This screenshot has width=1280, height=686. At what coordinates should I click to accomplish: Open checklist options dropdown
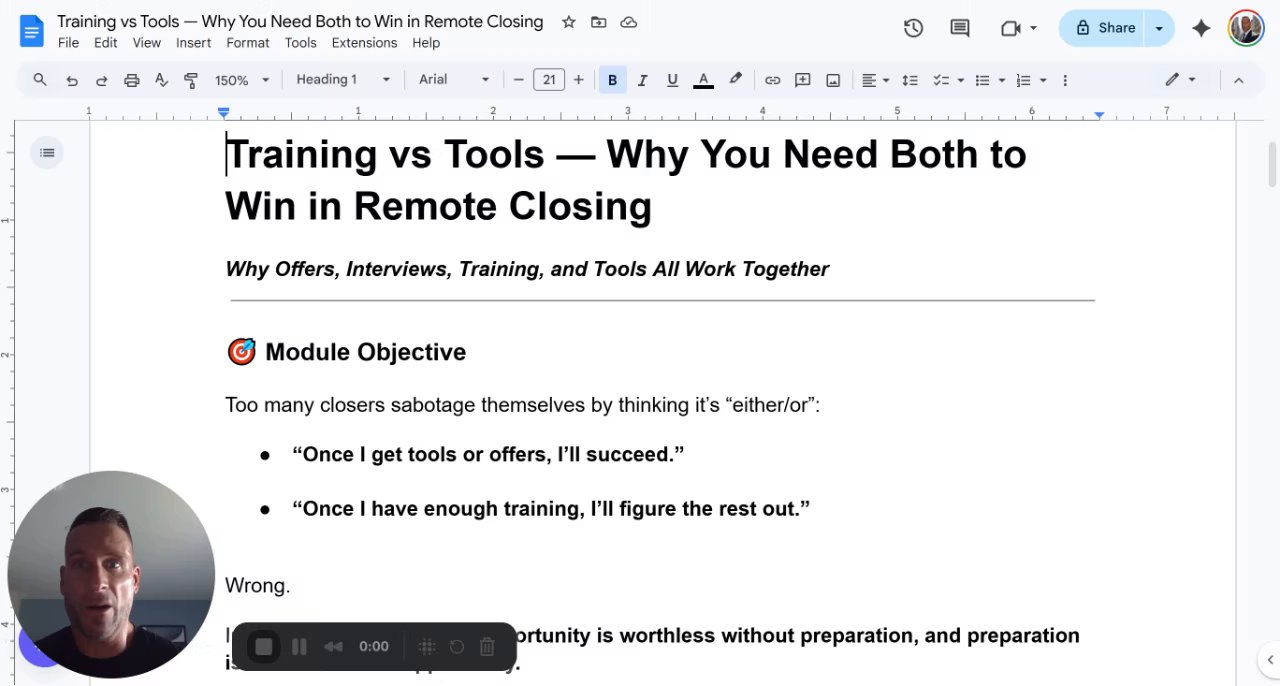pyautogui.click(x=948, y=80)
